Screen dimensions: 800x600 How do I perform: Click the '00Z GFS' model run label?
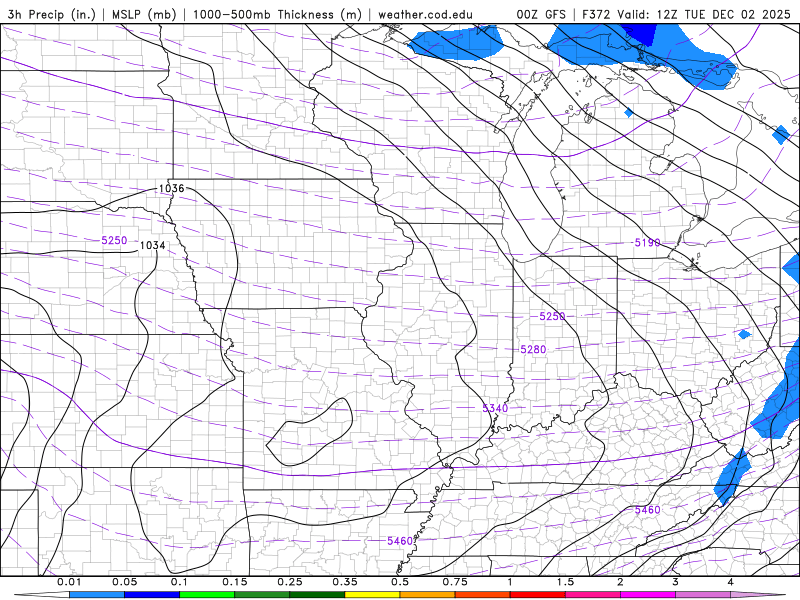coord(541,14)
